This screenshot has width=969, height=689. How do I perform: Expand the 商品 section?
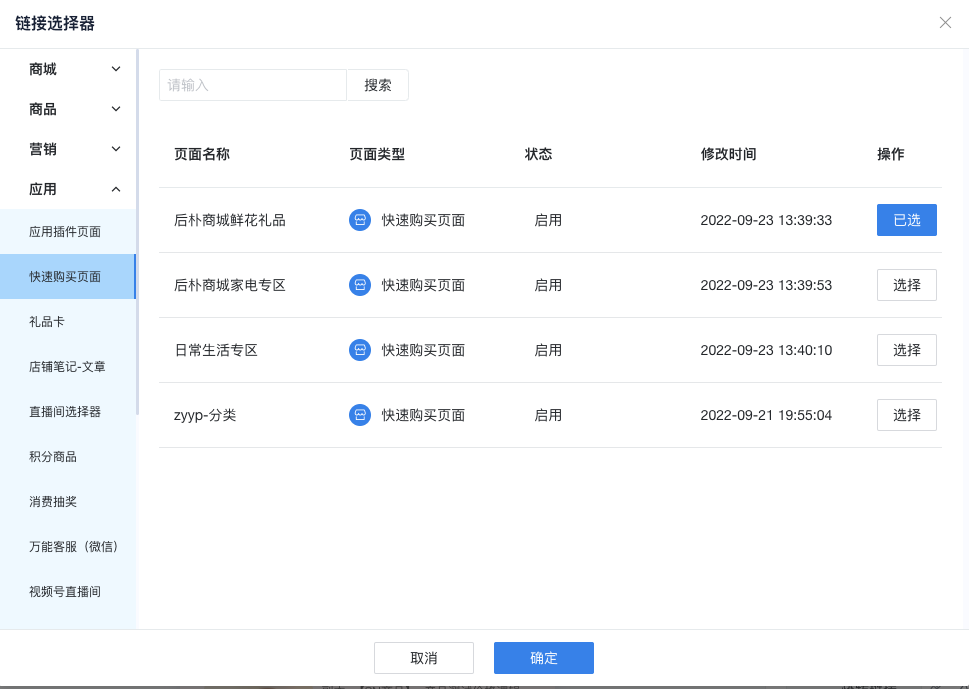click(68, 109)
